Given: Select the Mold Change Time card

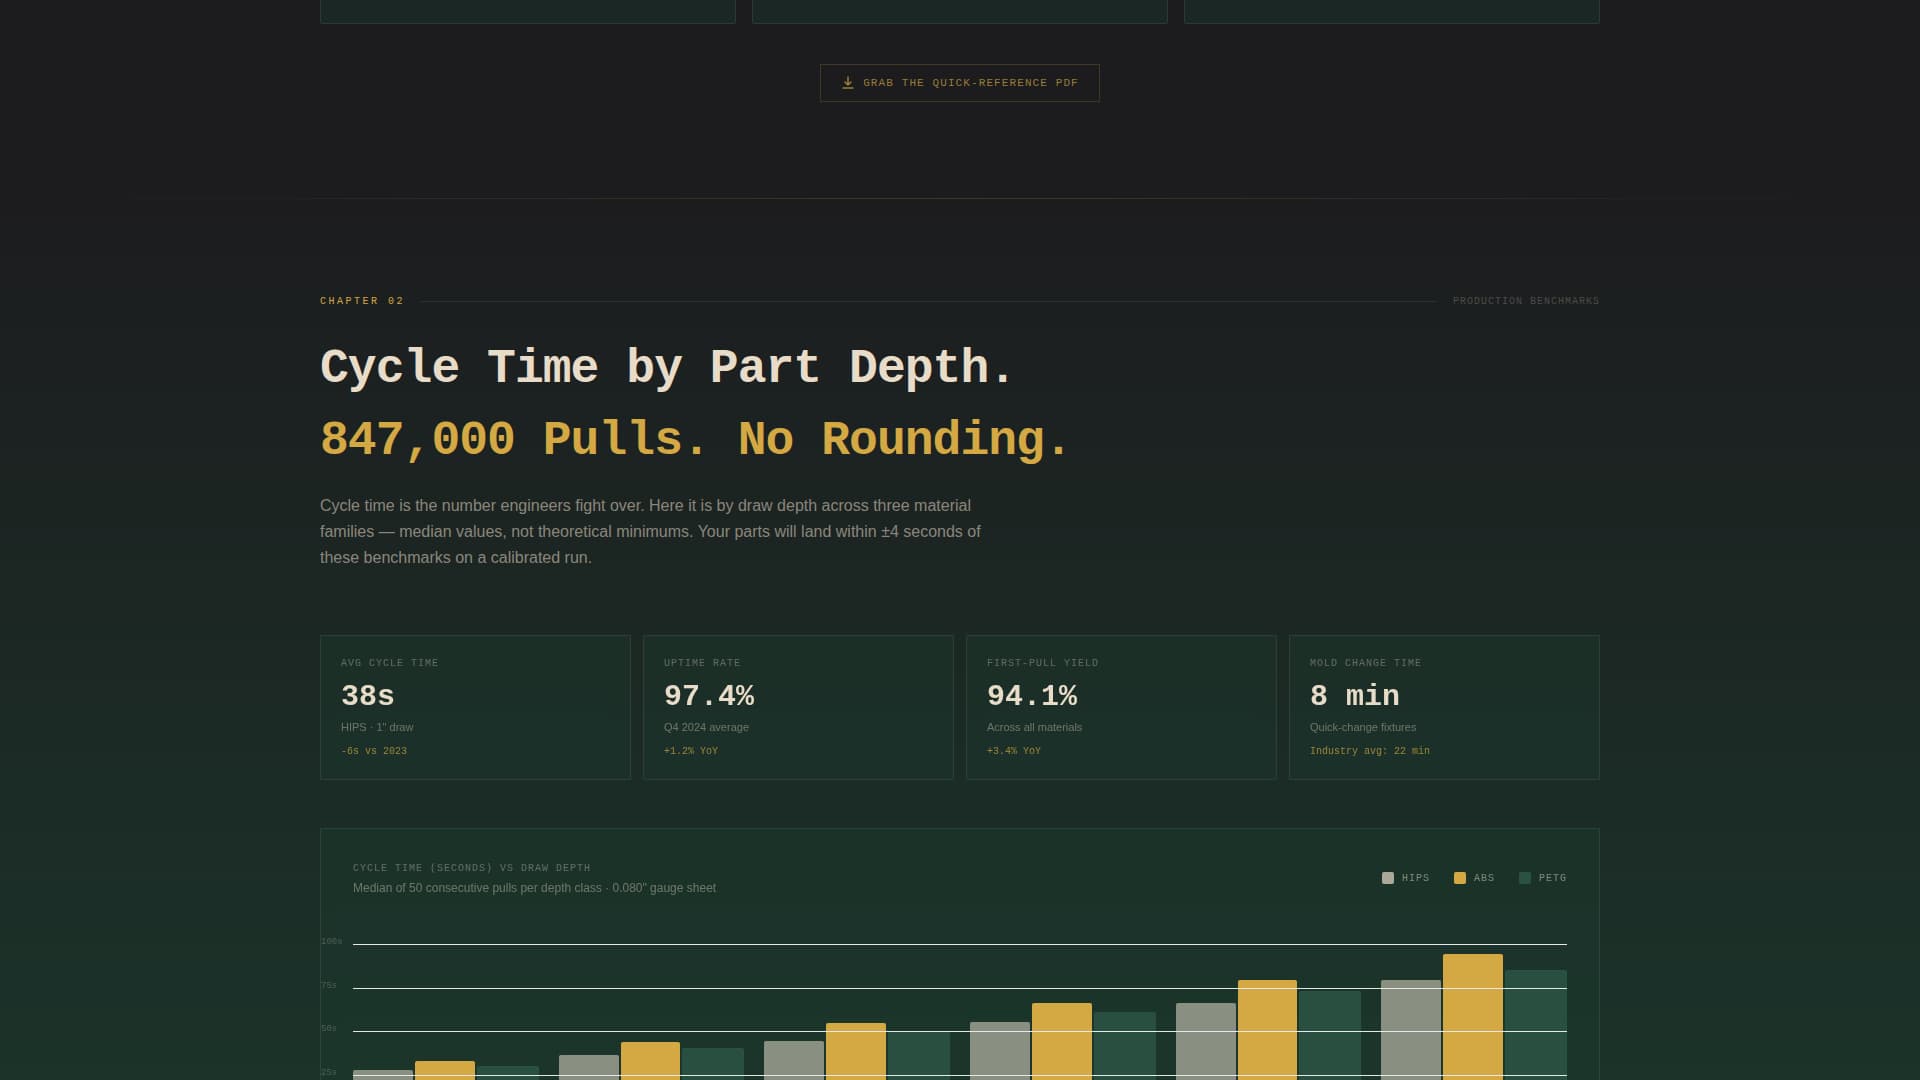Looking at the screenshot, I should point(1444,707).
